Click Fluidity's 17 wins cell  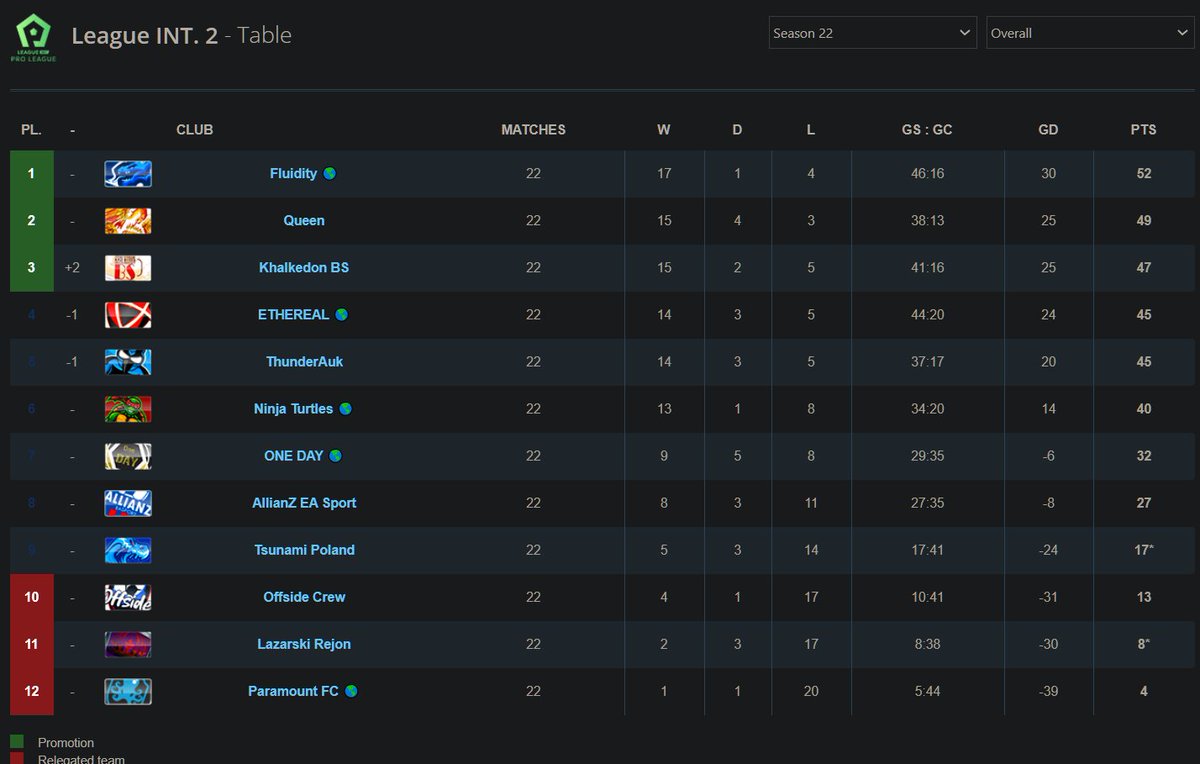pos(664,174)
